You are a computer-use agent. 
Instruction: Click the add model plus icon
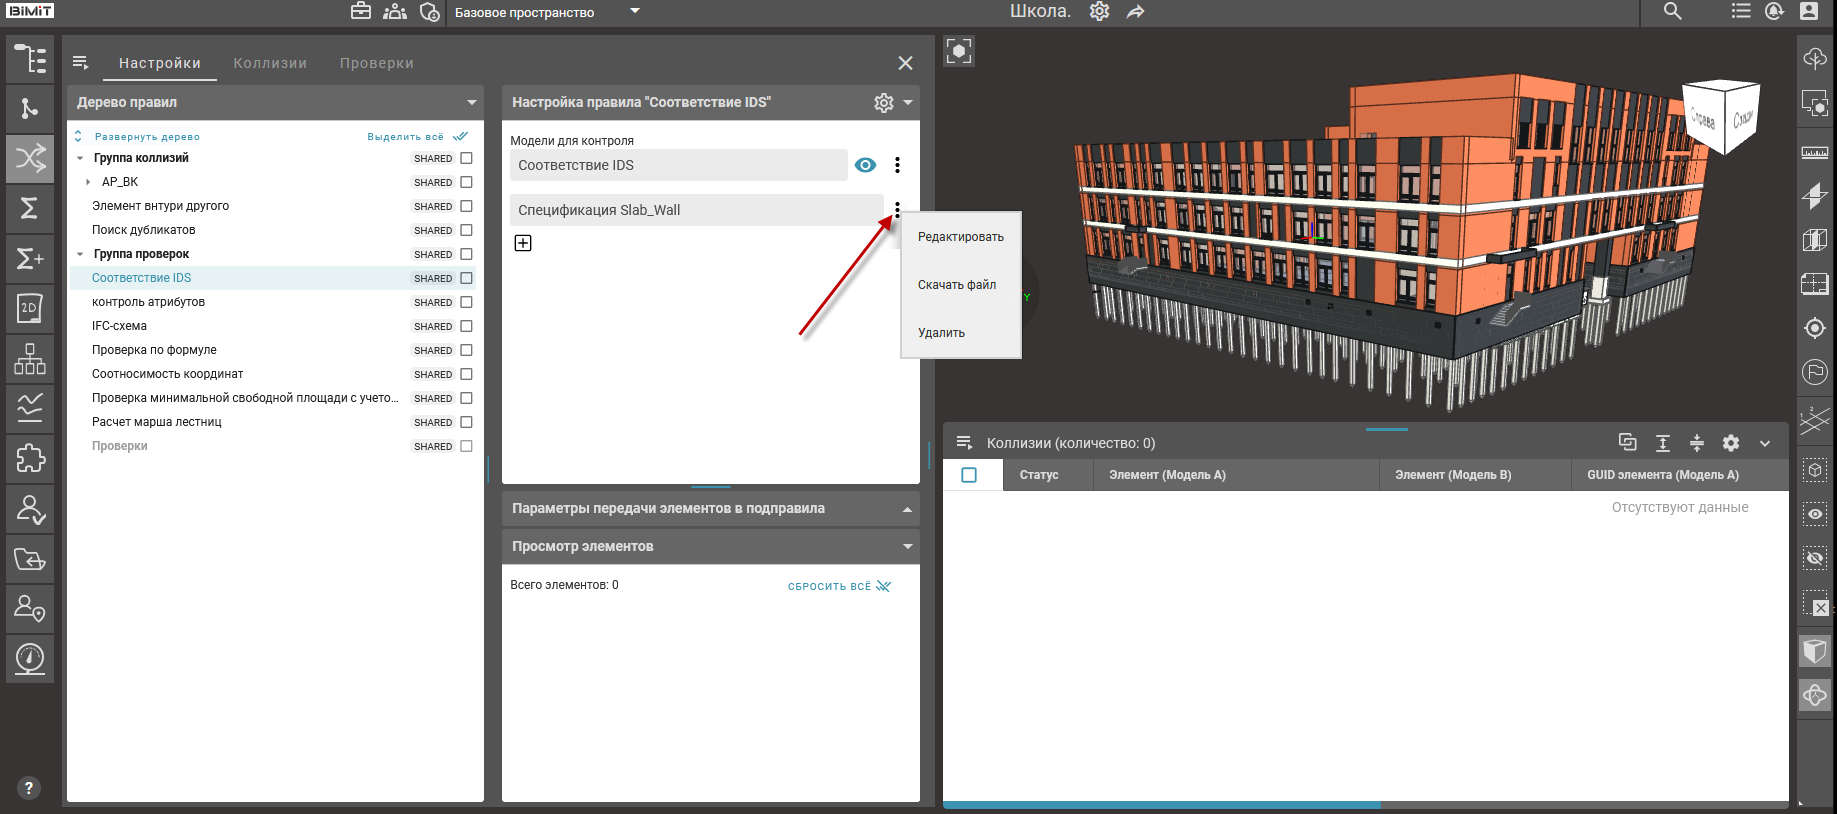(x=523, y=243)
